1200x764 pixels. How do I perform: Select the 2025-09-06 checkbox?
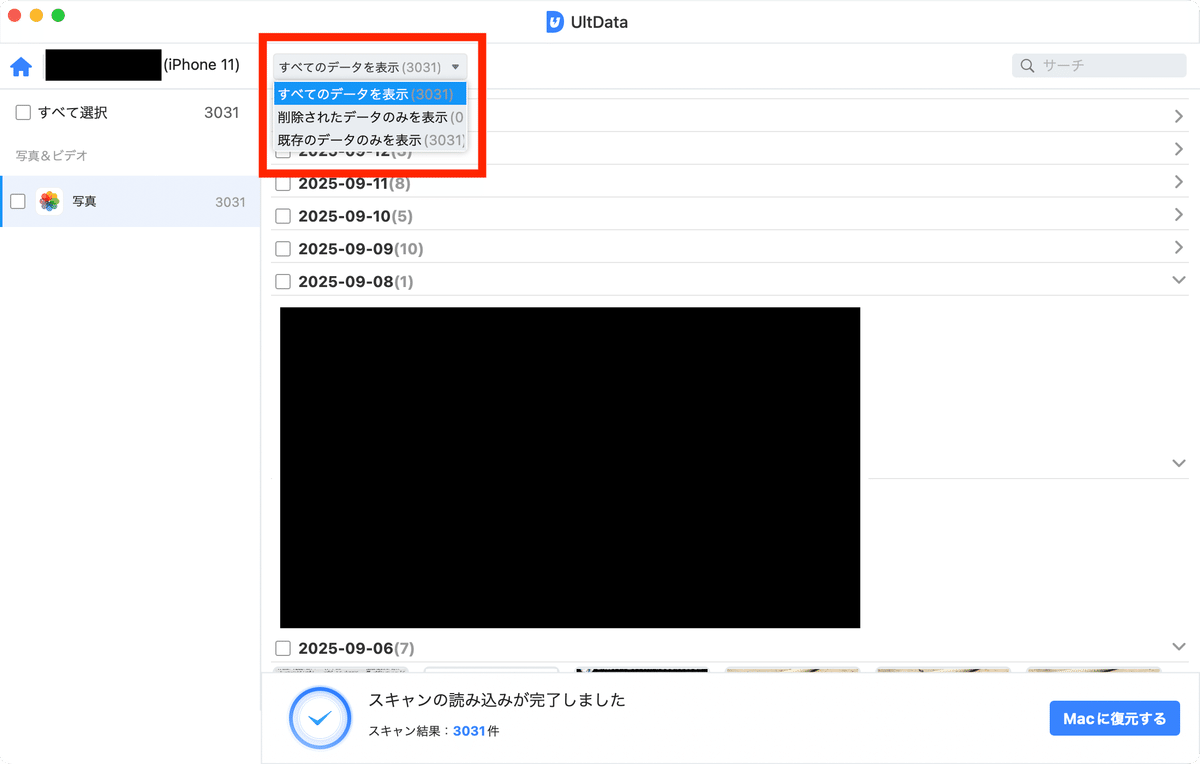(283, 648)
